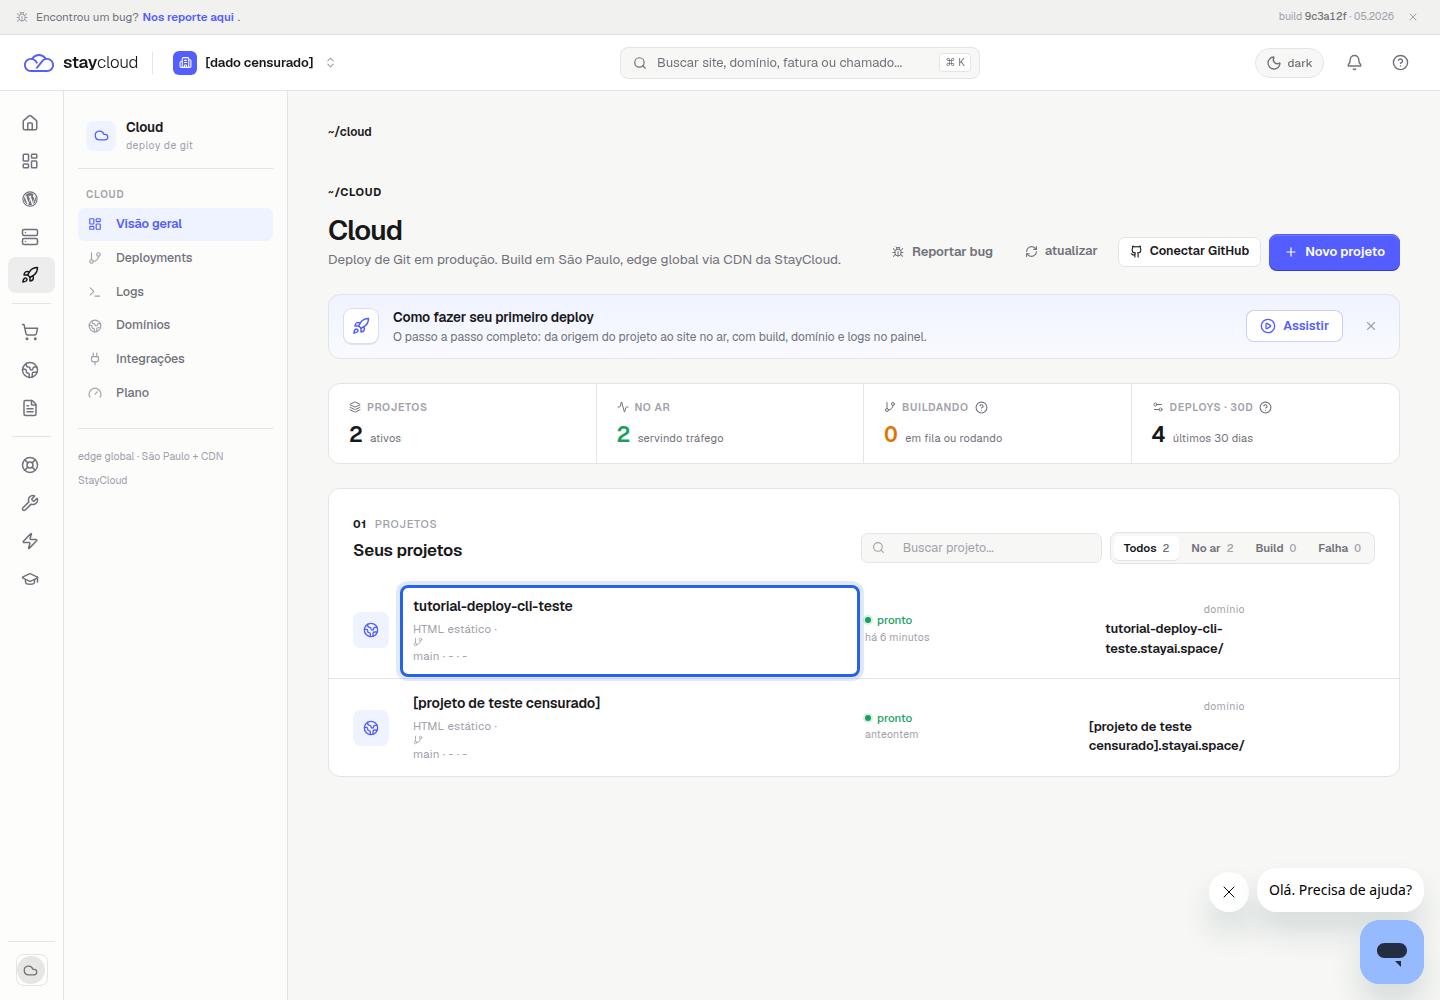Click domain tutorial-deploy-cli-teste.stayai.space/

(1164, 639)
